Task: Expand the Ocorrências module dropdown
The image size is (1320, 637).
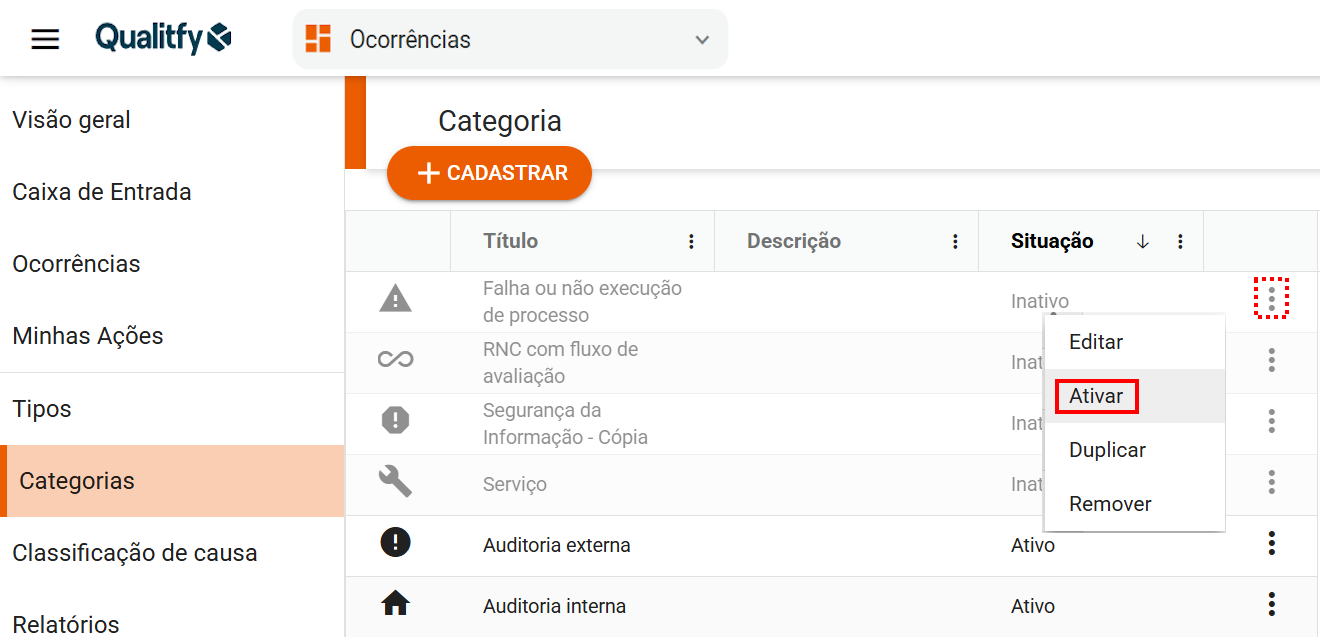Action: pos(702,40)
